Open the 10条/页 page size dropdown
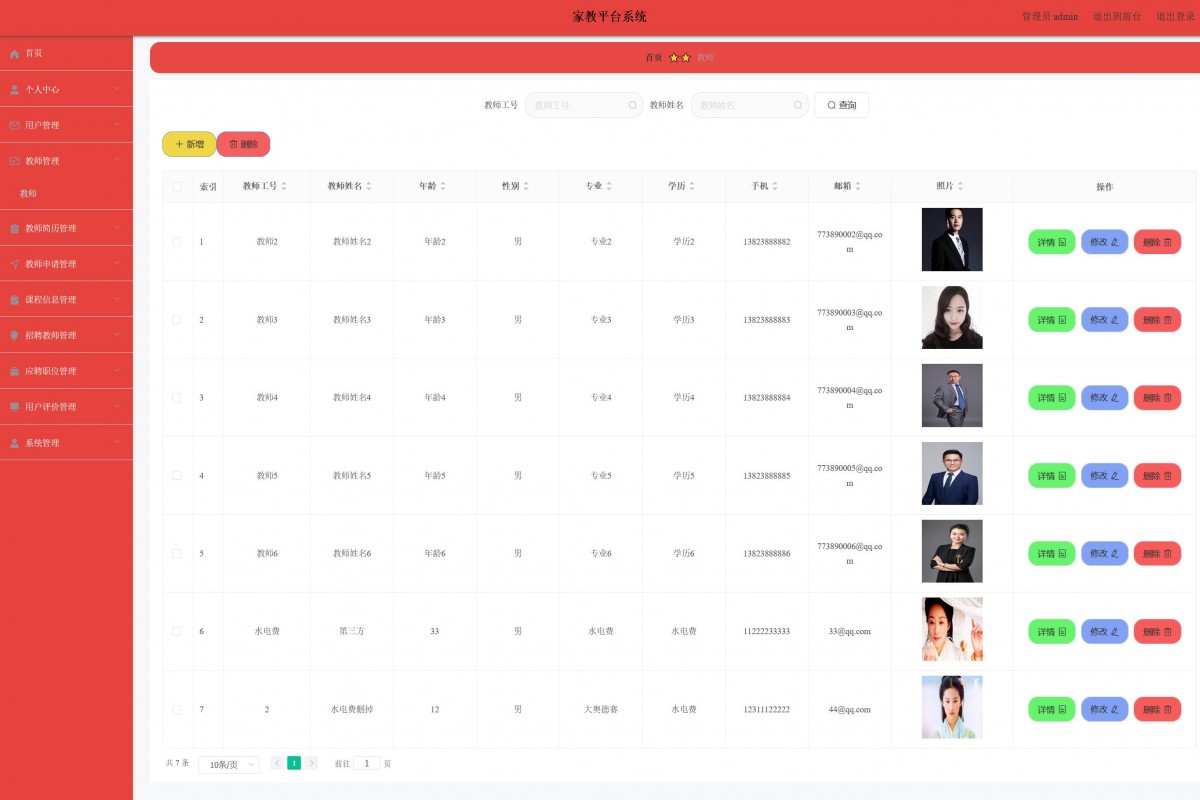The width and height of the screenshot is (1200, 800). (x=228, y=763)
